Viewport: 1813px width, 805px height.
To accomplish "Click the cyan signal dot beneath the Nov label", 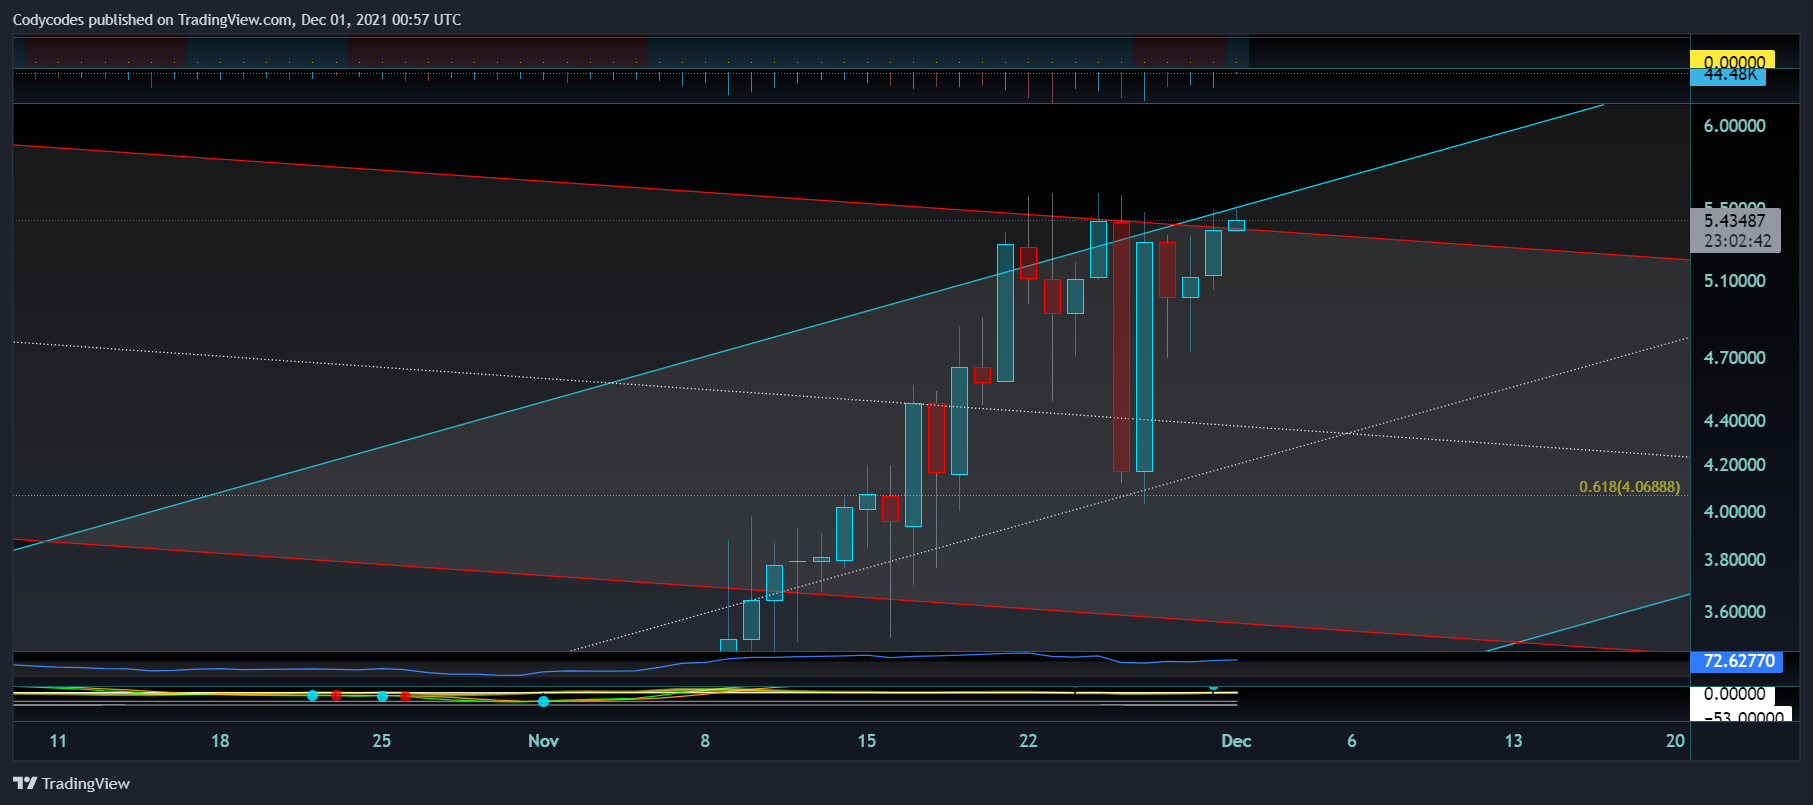I will click(x=543, y=701).
